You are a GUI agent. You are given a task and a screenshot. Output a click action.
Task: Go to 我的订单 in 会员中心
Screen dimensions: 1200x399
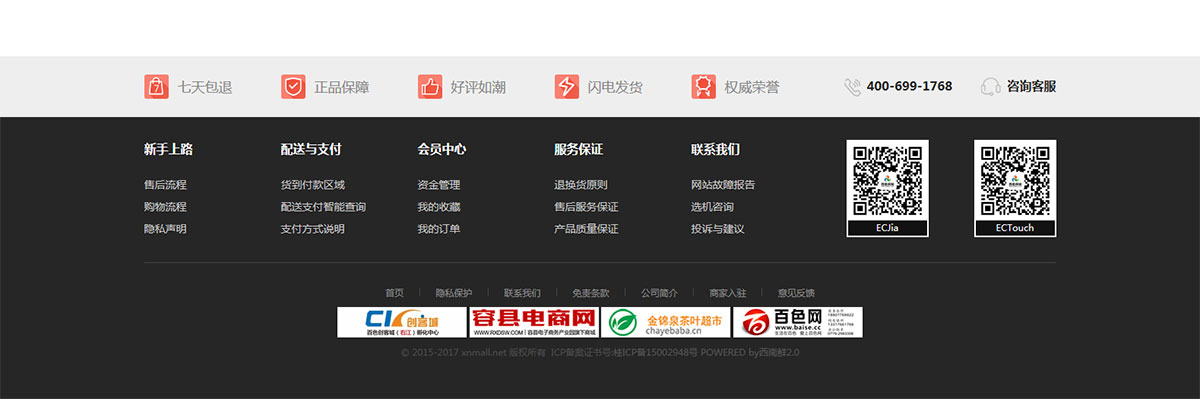439,229
